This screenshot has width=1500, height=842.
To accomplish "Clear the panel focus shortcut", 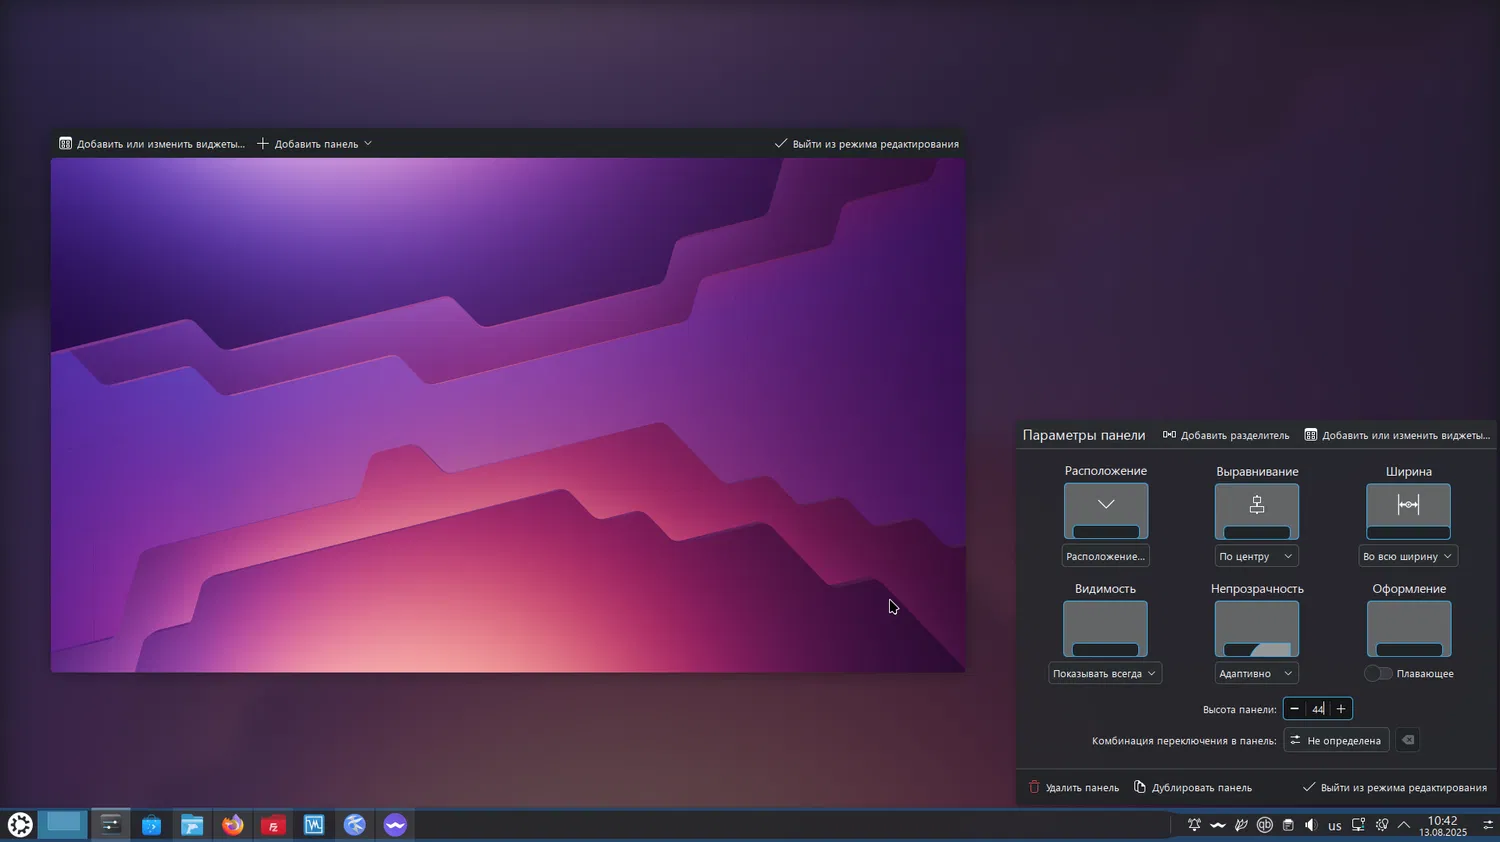I will [1408, 740].
